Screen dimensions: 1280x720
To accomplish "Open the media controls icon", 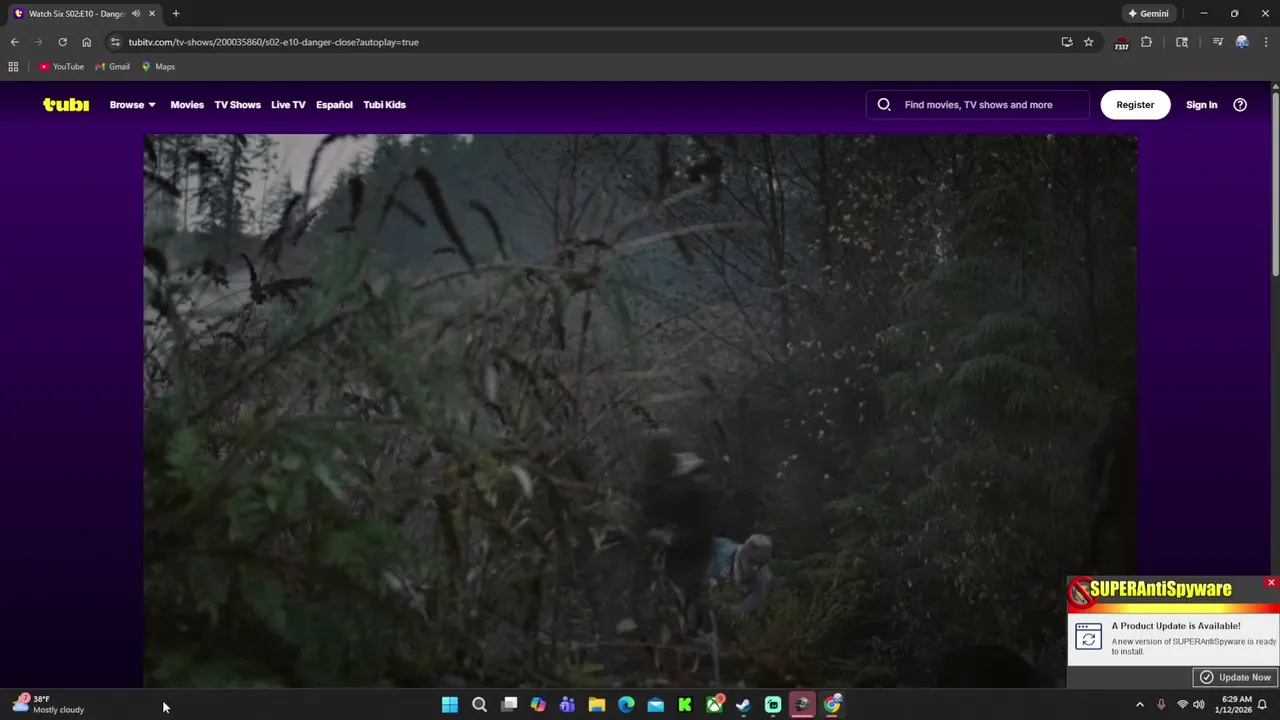I will coord(1217,42).
